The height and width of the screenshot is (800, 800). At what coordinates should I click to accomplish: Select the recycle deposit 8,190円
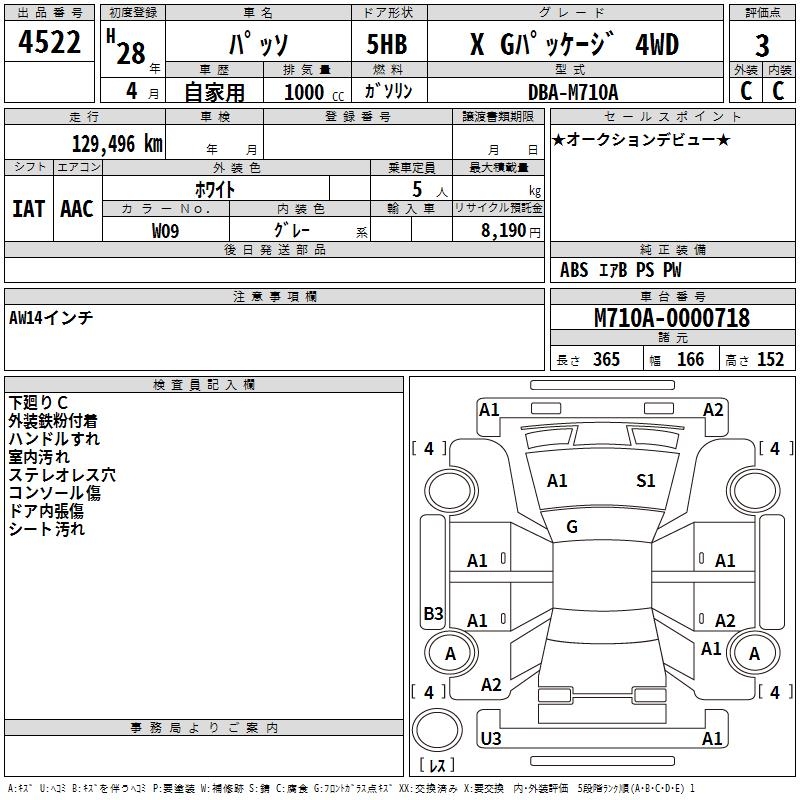tap(510, 231)
